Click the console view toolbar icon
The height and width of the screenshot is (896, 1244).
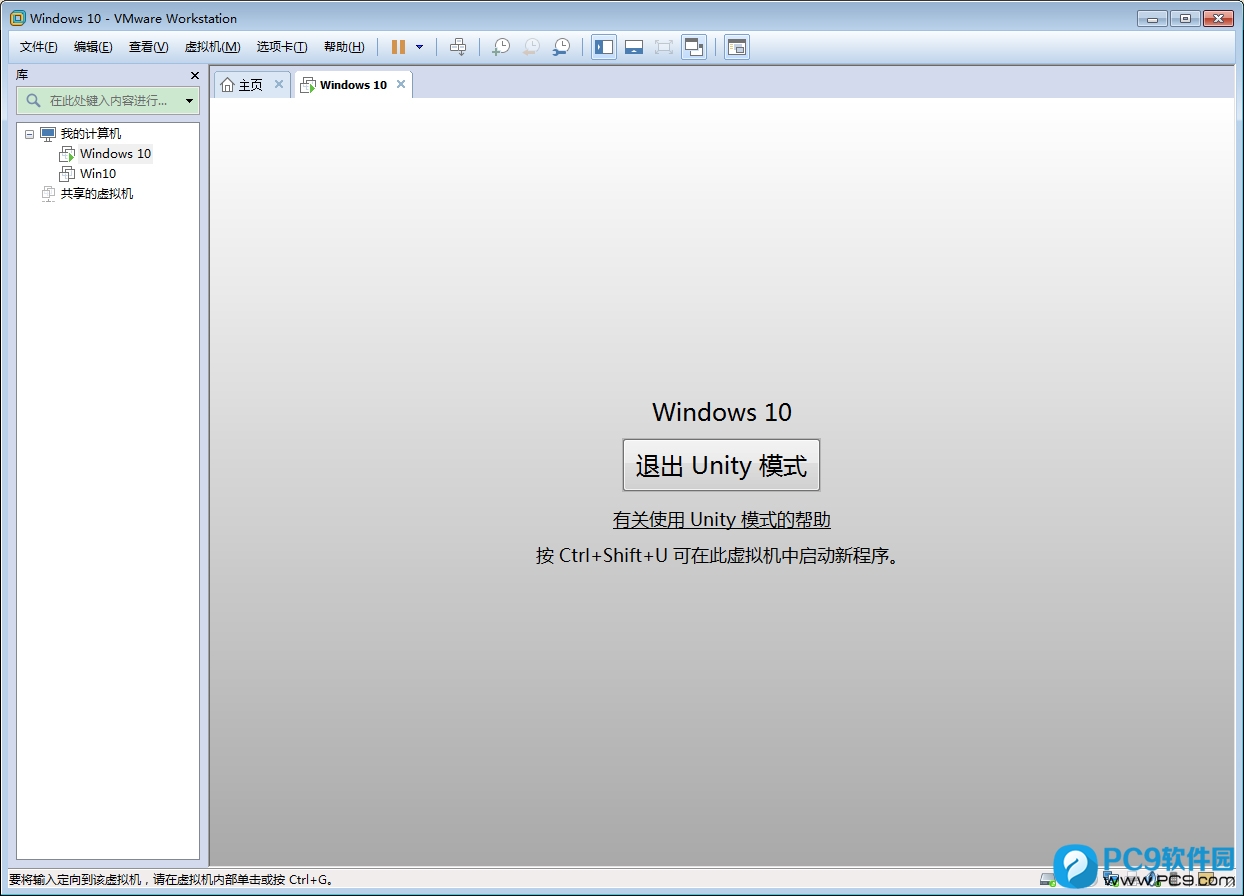(x=737, y=47)
